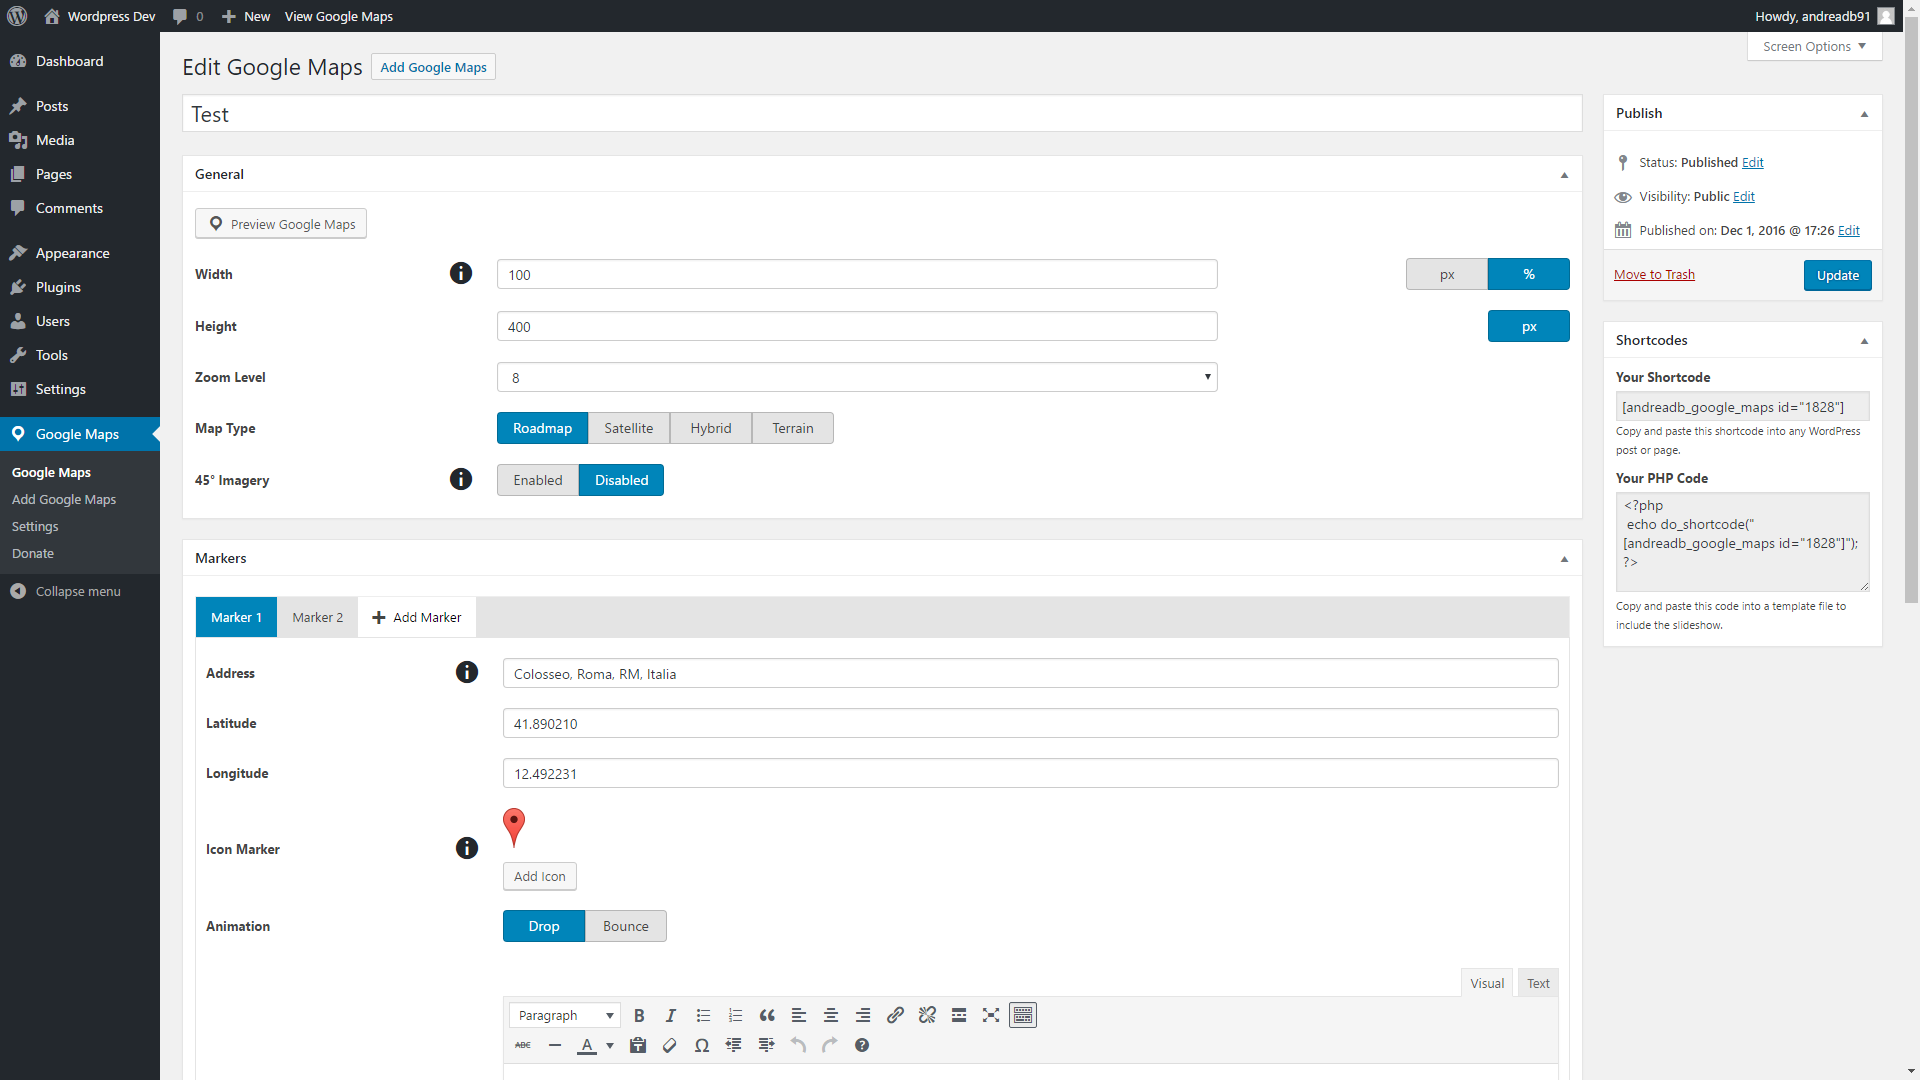
Task: Choose Drop marker animation
Action: click(544, 926)
